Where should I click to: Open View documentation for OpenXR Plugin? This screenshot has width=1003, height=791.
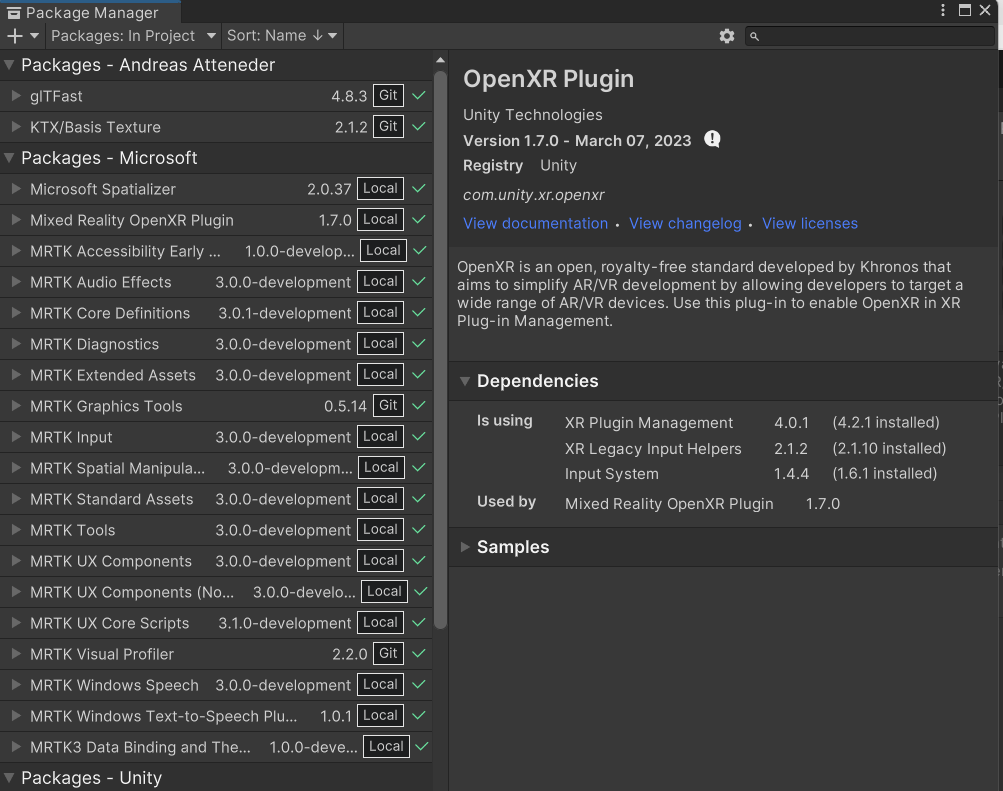click(x=535, y=223)
